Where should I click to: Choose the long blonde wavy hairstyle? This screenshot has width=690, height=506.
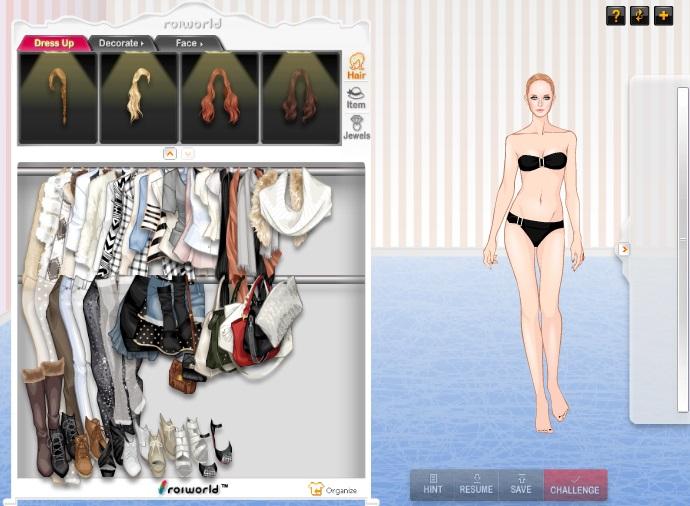[139, 98]
